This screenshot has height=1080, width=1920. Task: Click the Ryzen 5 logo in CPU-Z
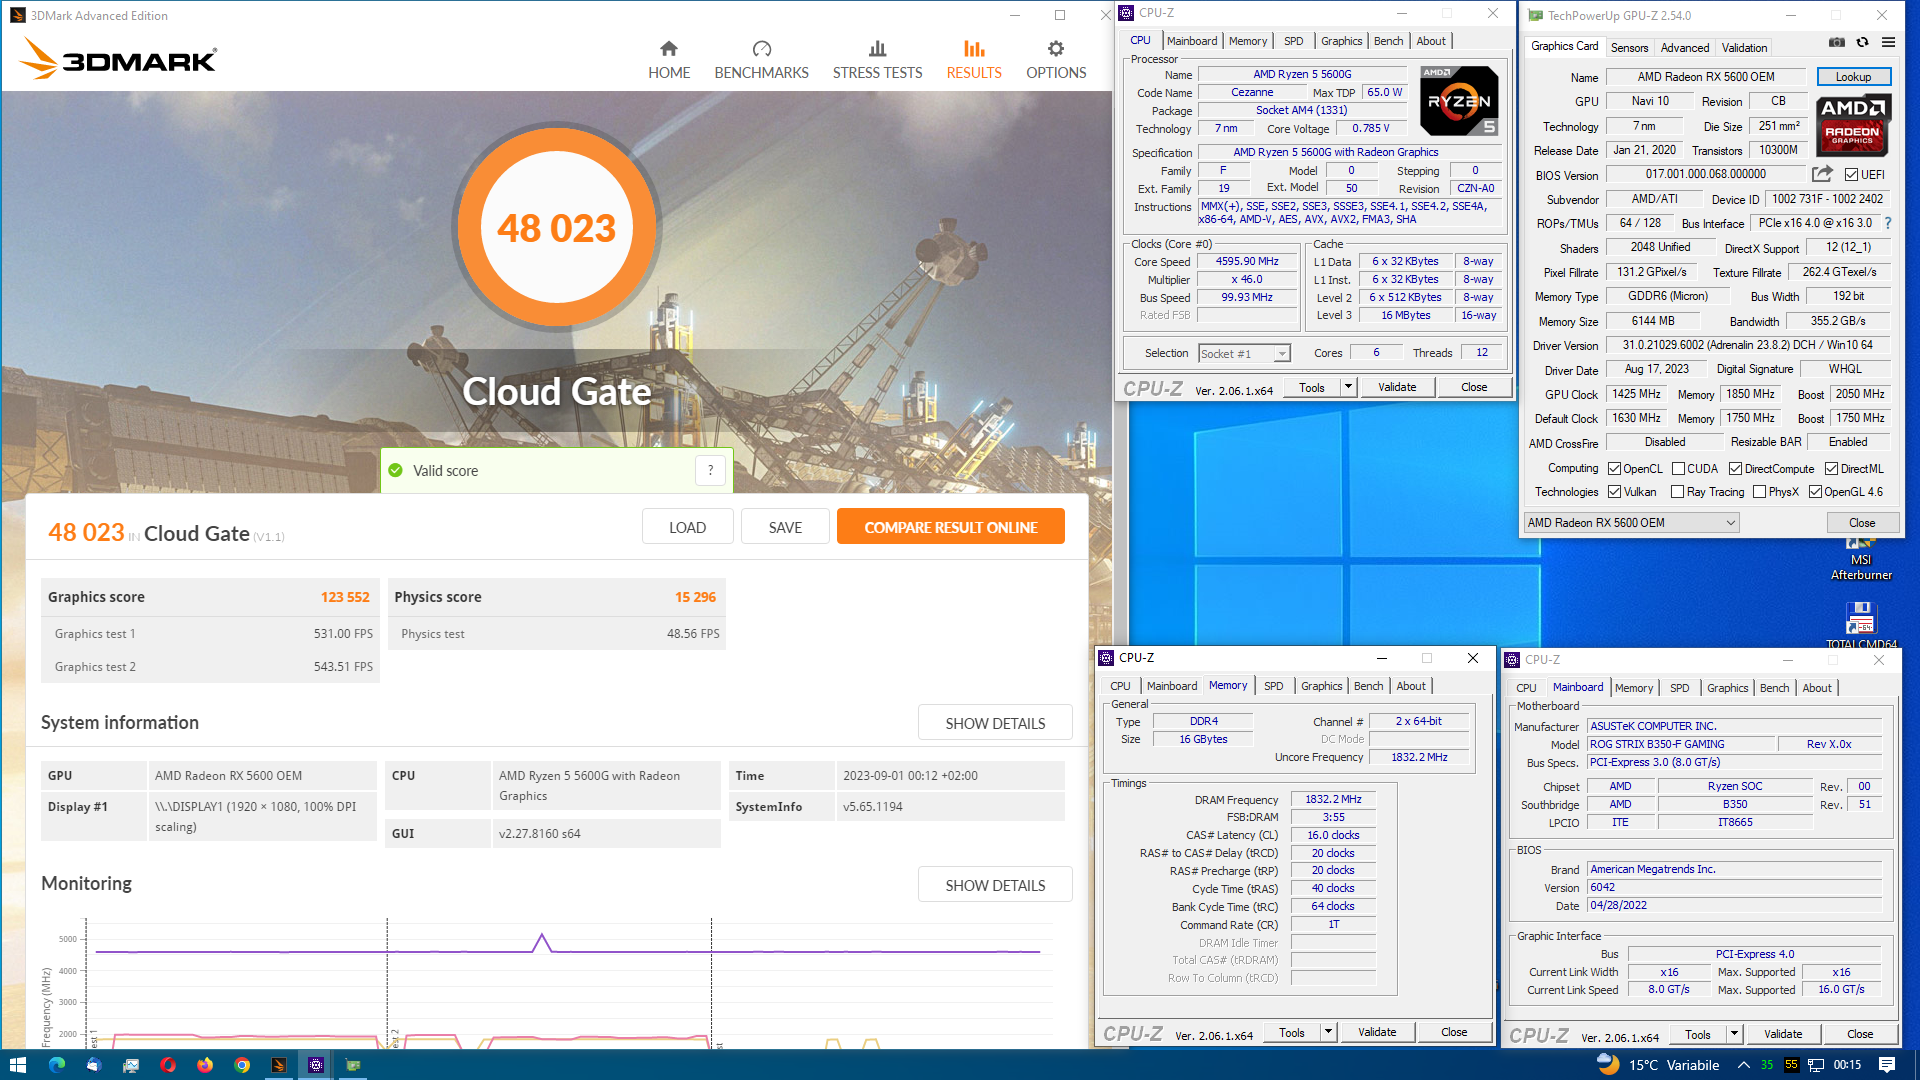pos(1459,101)
